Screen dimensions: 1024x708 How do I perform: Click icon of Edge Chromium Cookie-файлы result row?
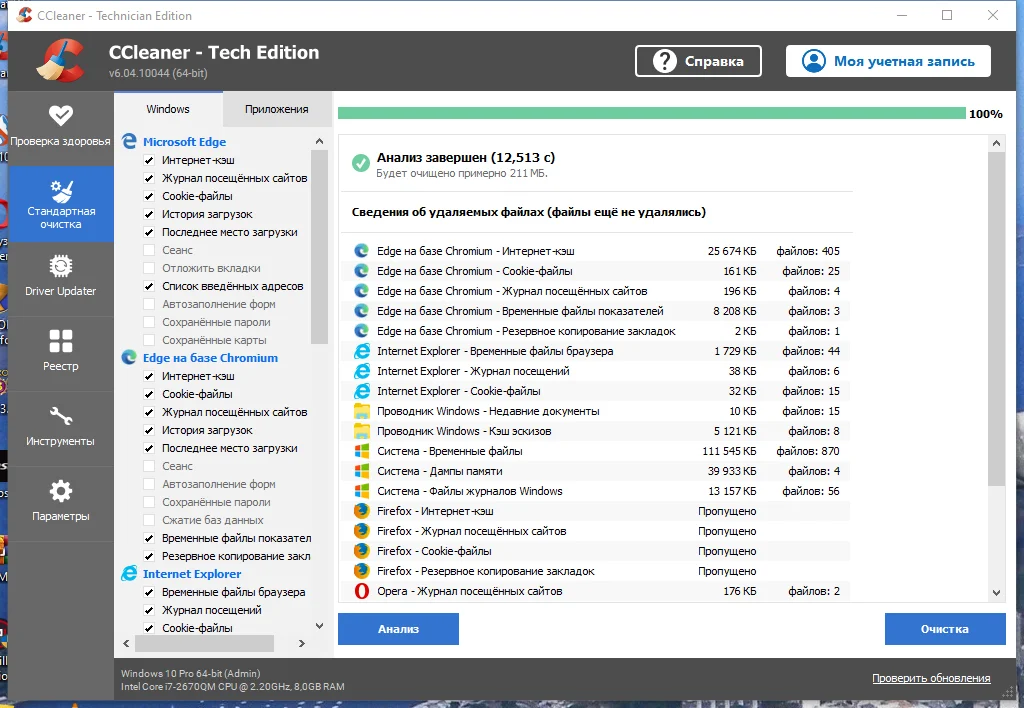point(361,271)
